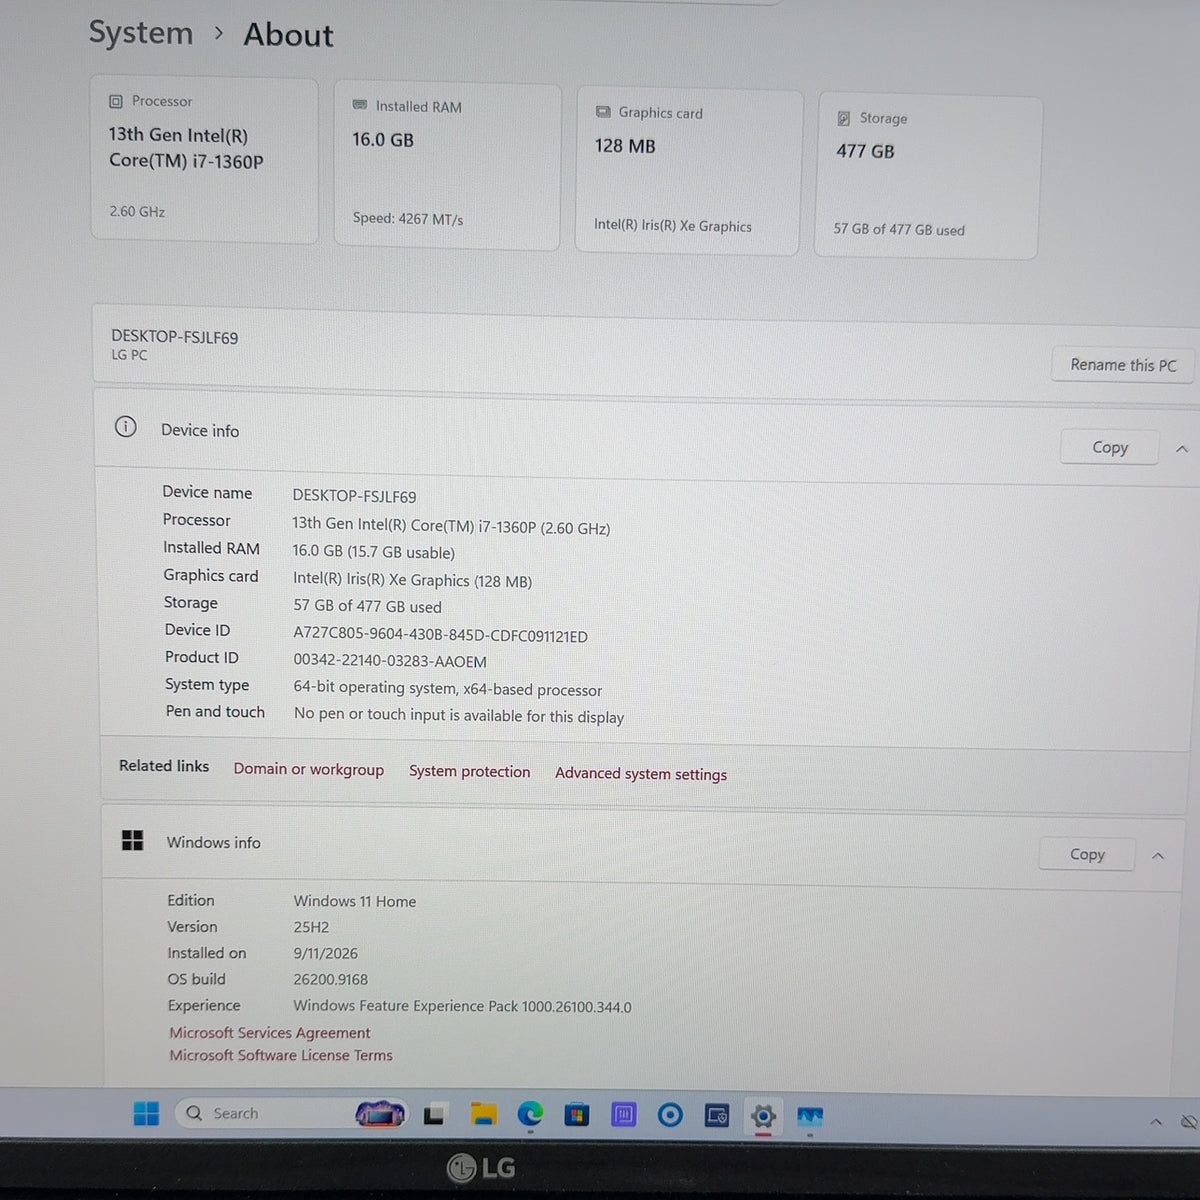Click Installed on date 9/11/2026
Viewport: 1200px width, 1200px height.
point(325,953)
